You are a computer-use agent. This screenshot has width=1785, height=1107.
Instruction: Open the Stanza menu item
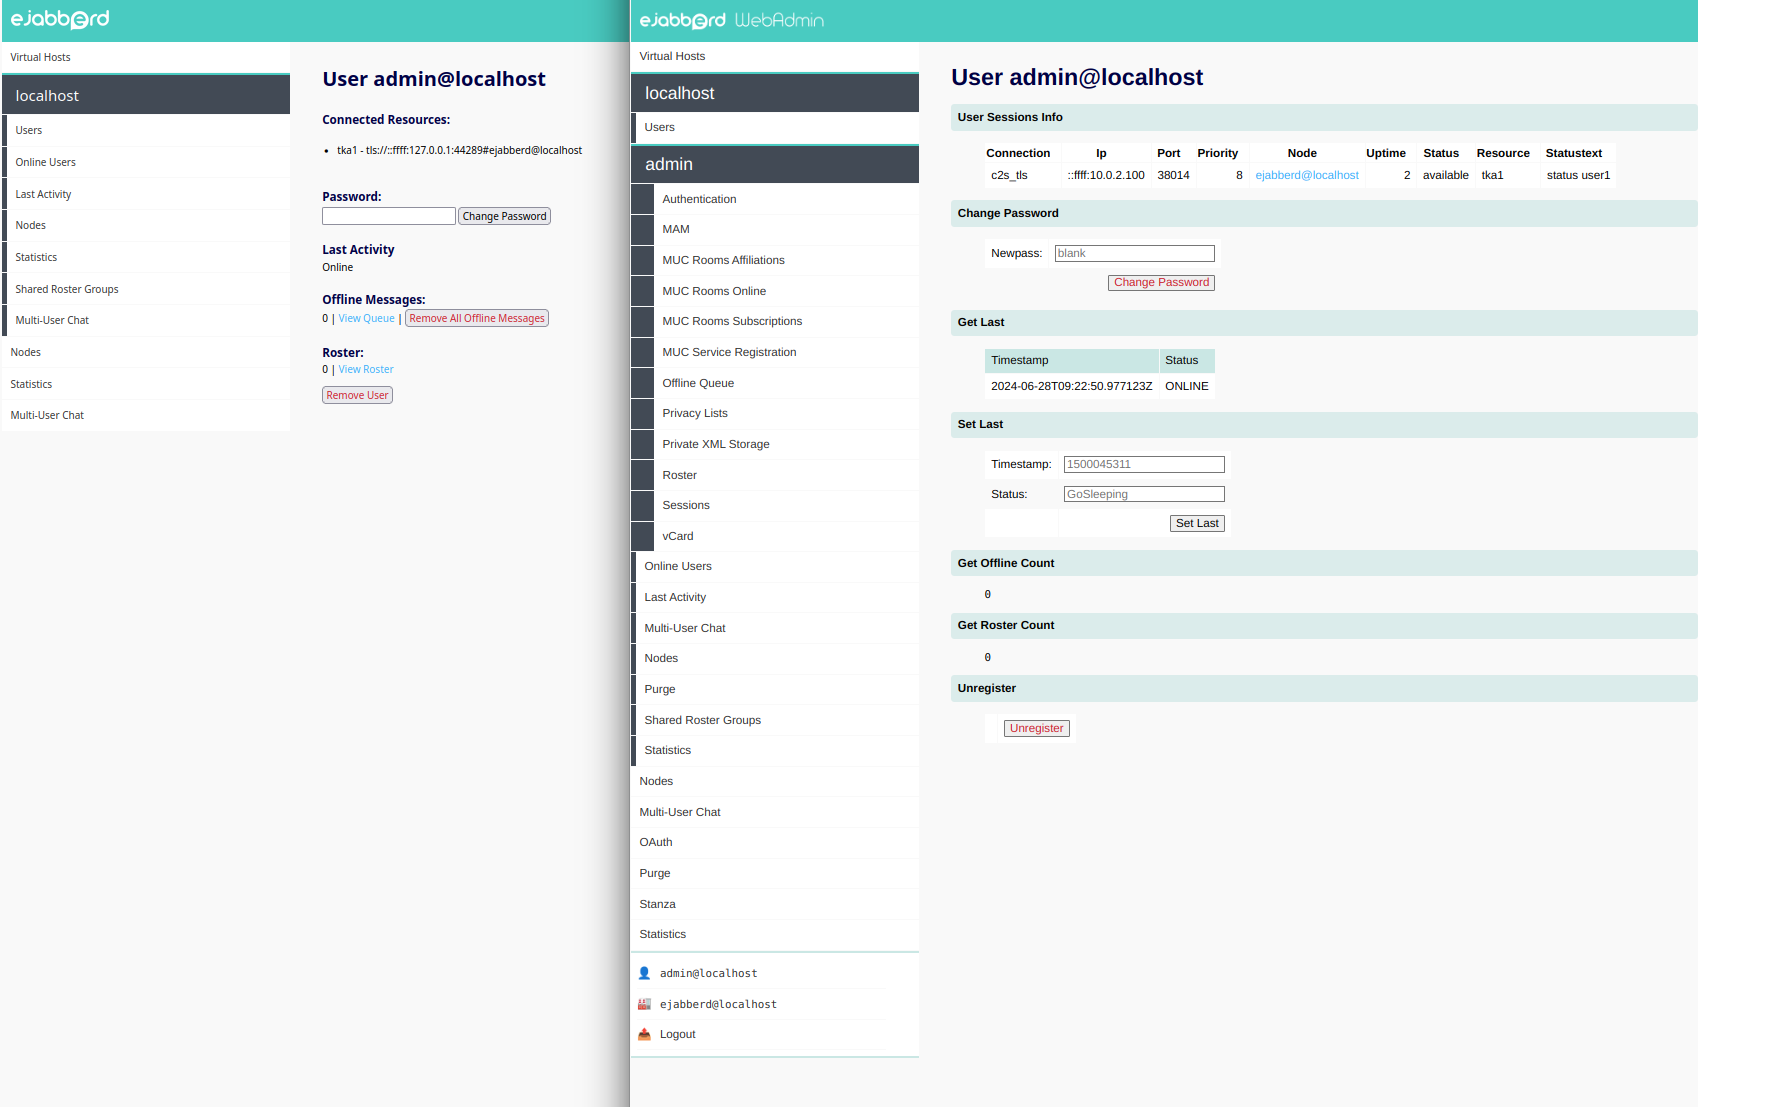pyautogui.click(x=657, y=904)
